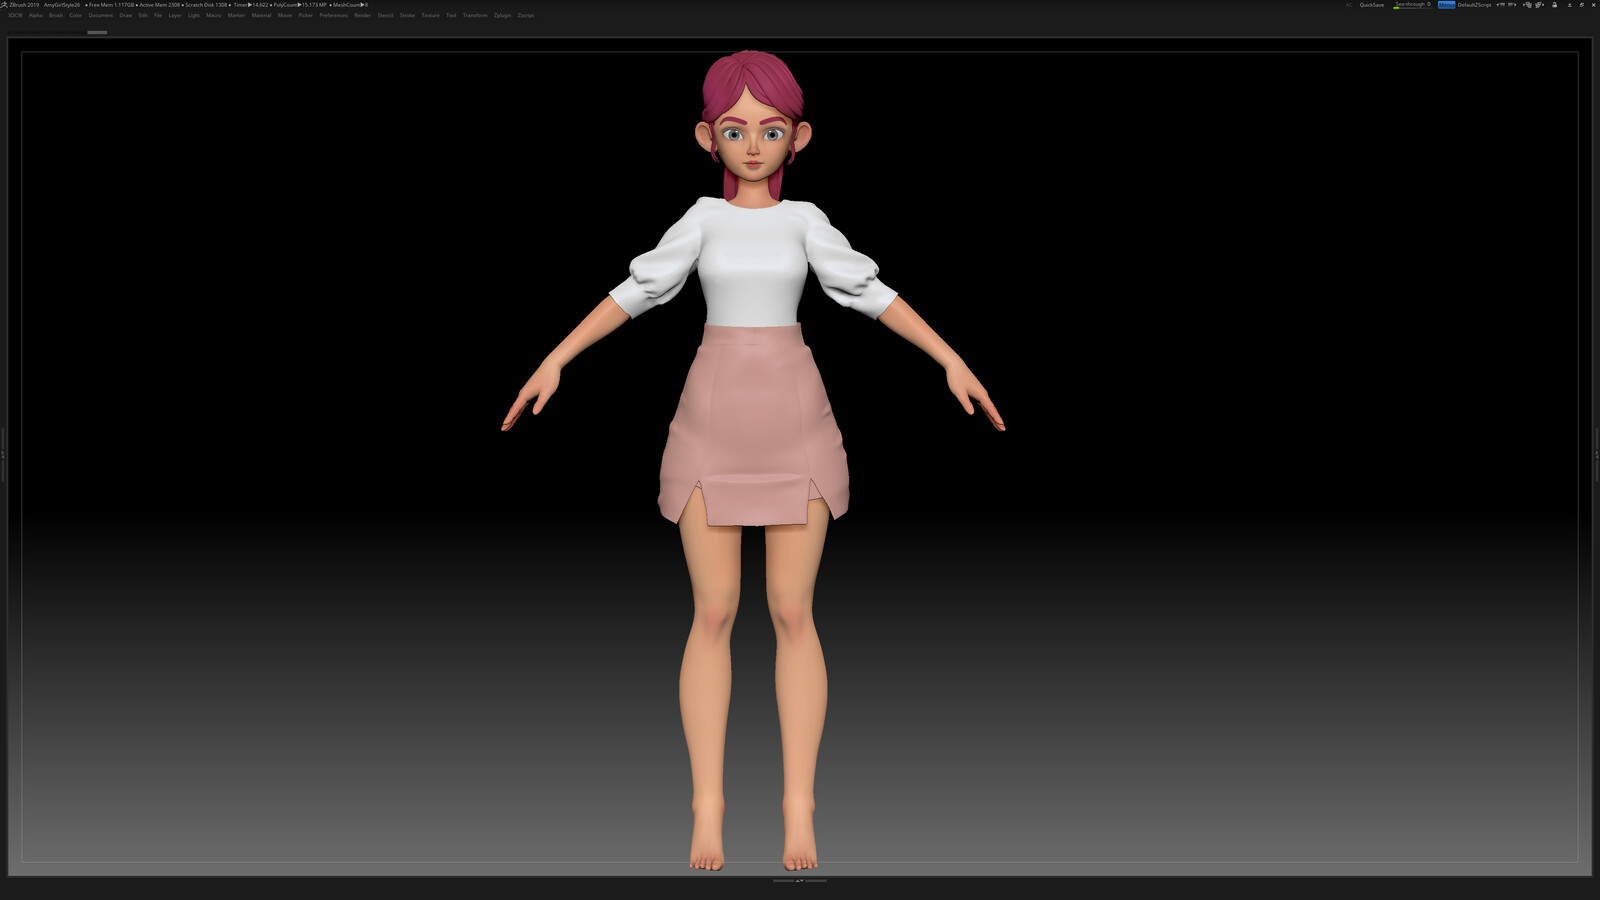Screen dimensions: 1600x900
Task: Click the Free Mem readout
Action: [111, 5]
